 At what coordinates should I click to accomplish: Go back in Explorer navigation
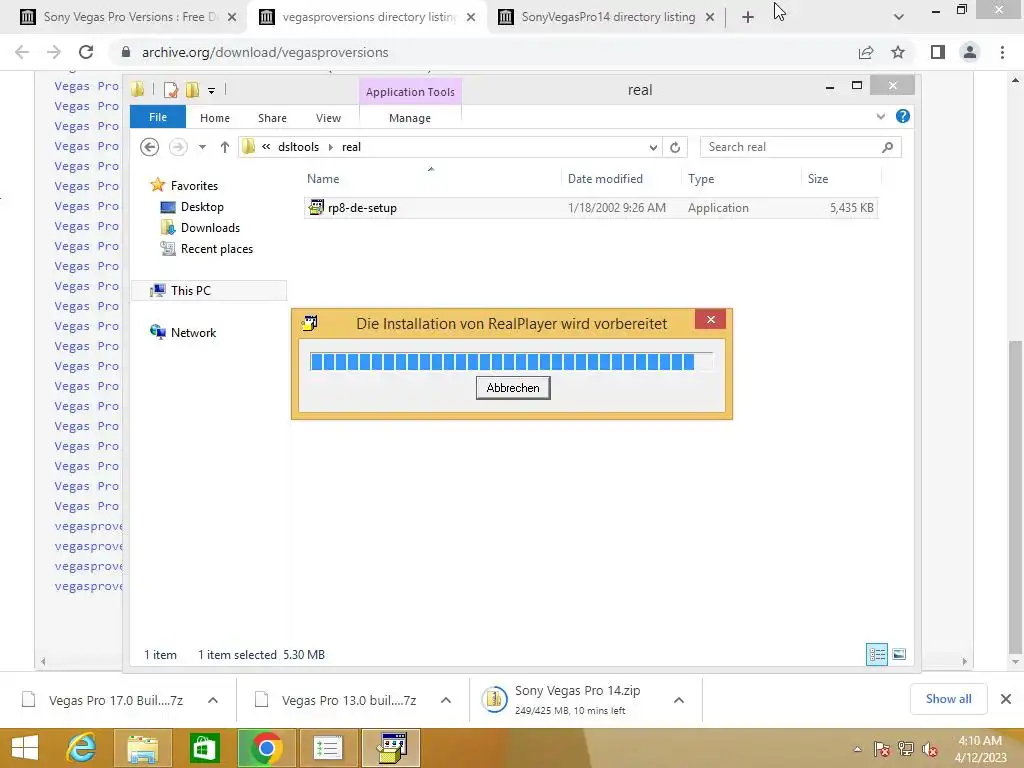click(150, 147)
